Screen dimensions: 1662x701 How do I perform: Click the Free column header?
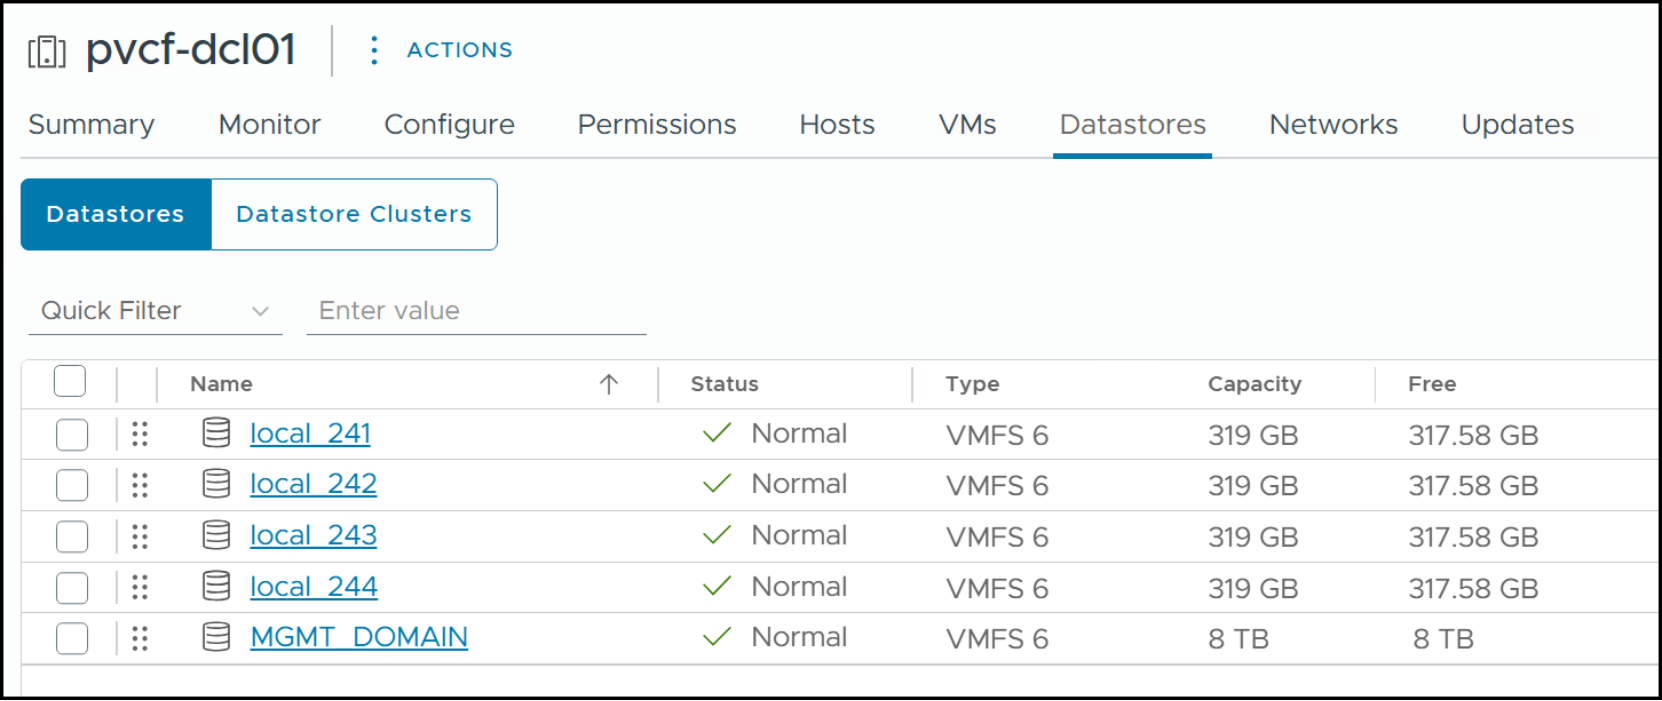pyautogui.click(x=1432, y=384)
